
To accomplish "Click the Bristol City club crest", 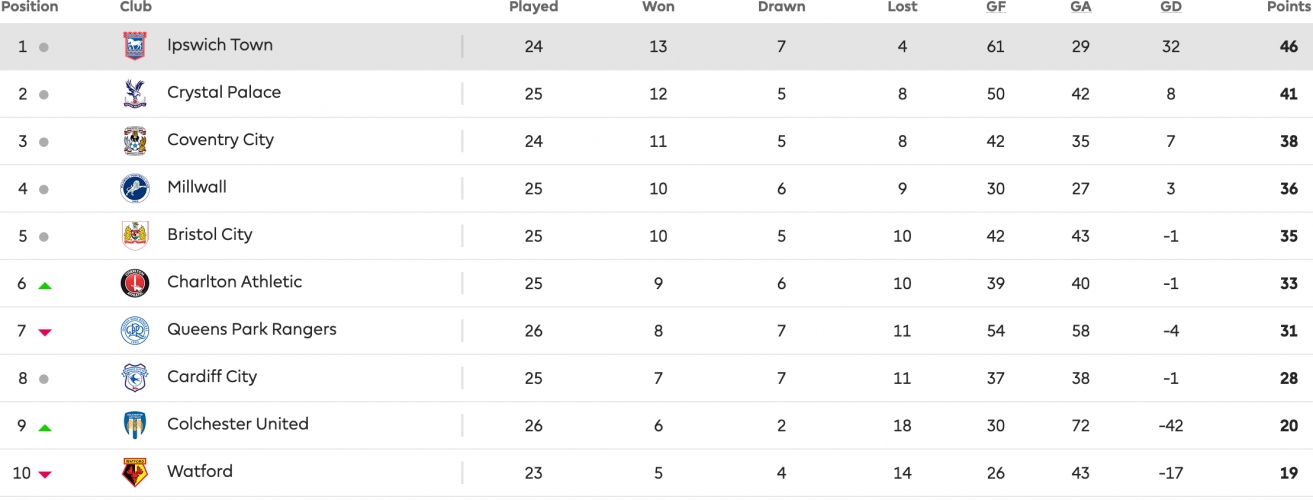I will (x=134, y=236).
